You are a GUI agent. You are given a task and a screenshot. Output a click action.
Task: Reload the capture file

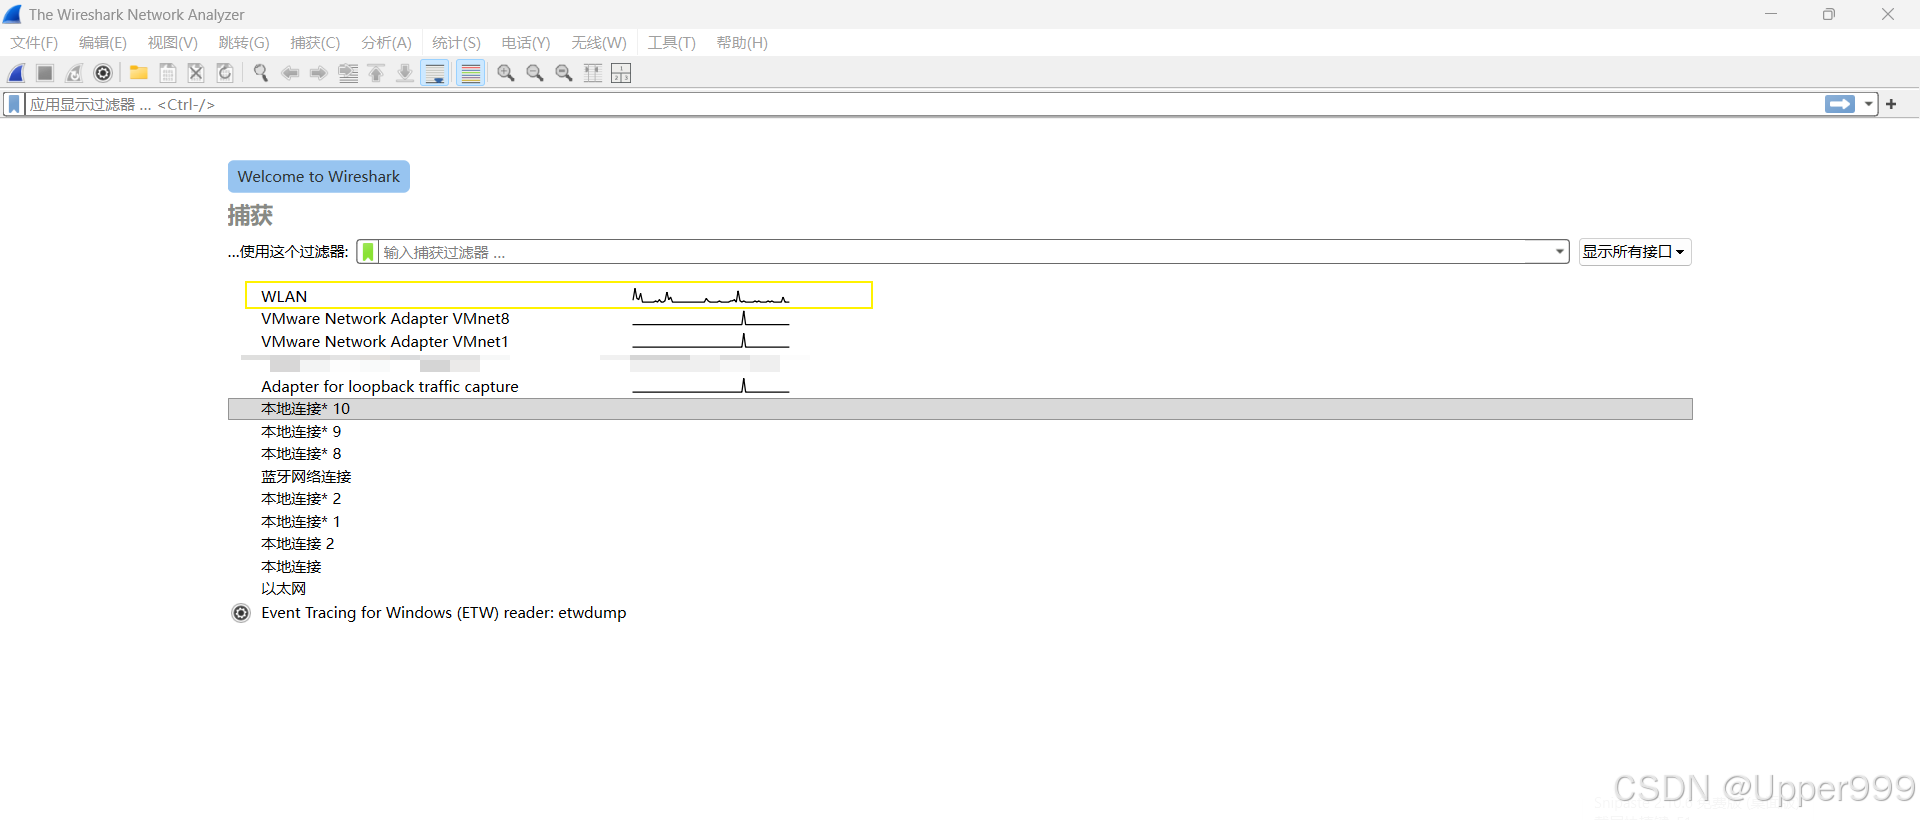pyautogui.click(x=225, y=73)
